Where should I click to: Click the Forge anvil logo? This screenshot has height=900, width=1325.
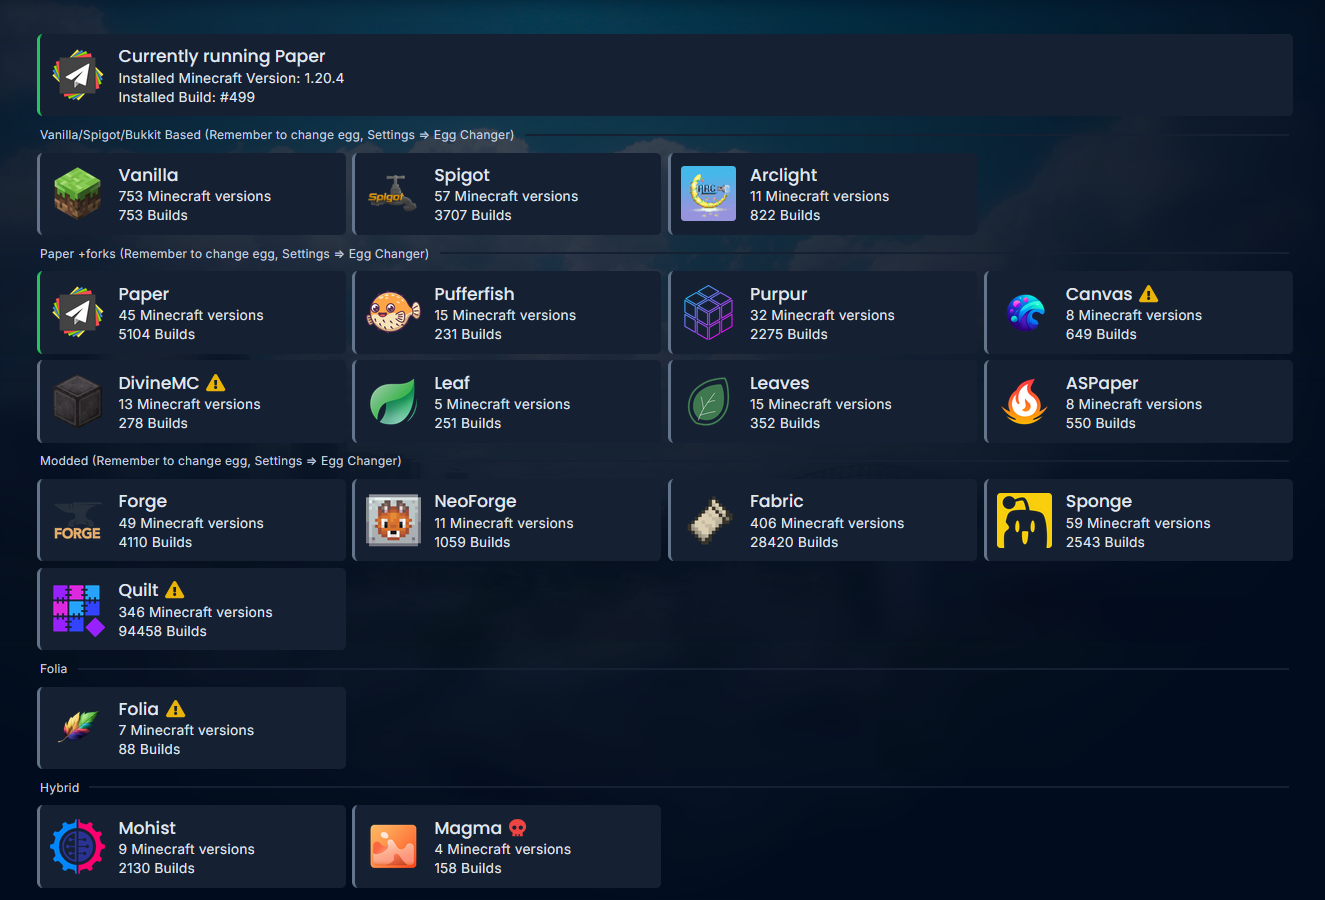point(77,521)
